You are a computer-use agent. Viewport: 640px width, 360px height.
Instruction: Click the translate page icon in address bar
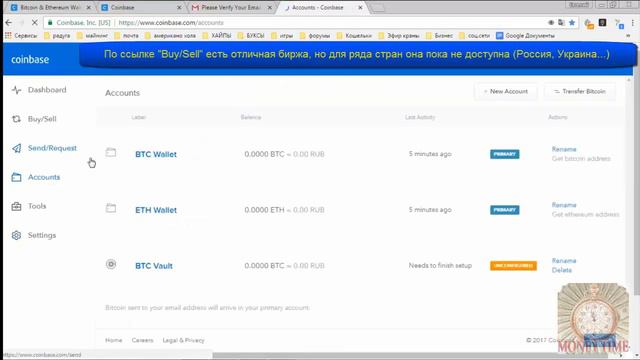coord(562,22)
